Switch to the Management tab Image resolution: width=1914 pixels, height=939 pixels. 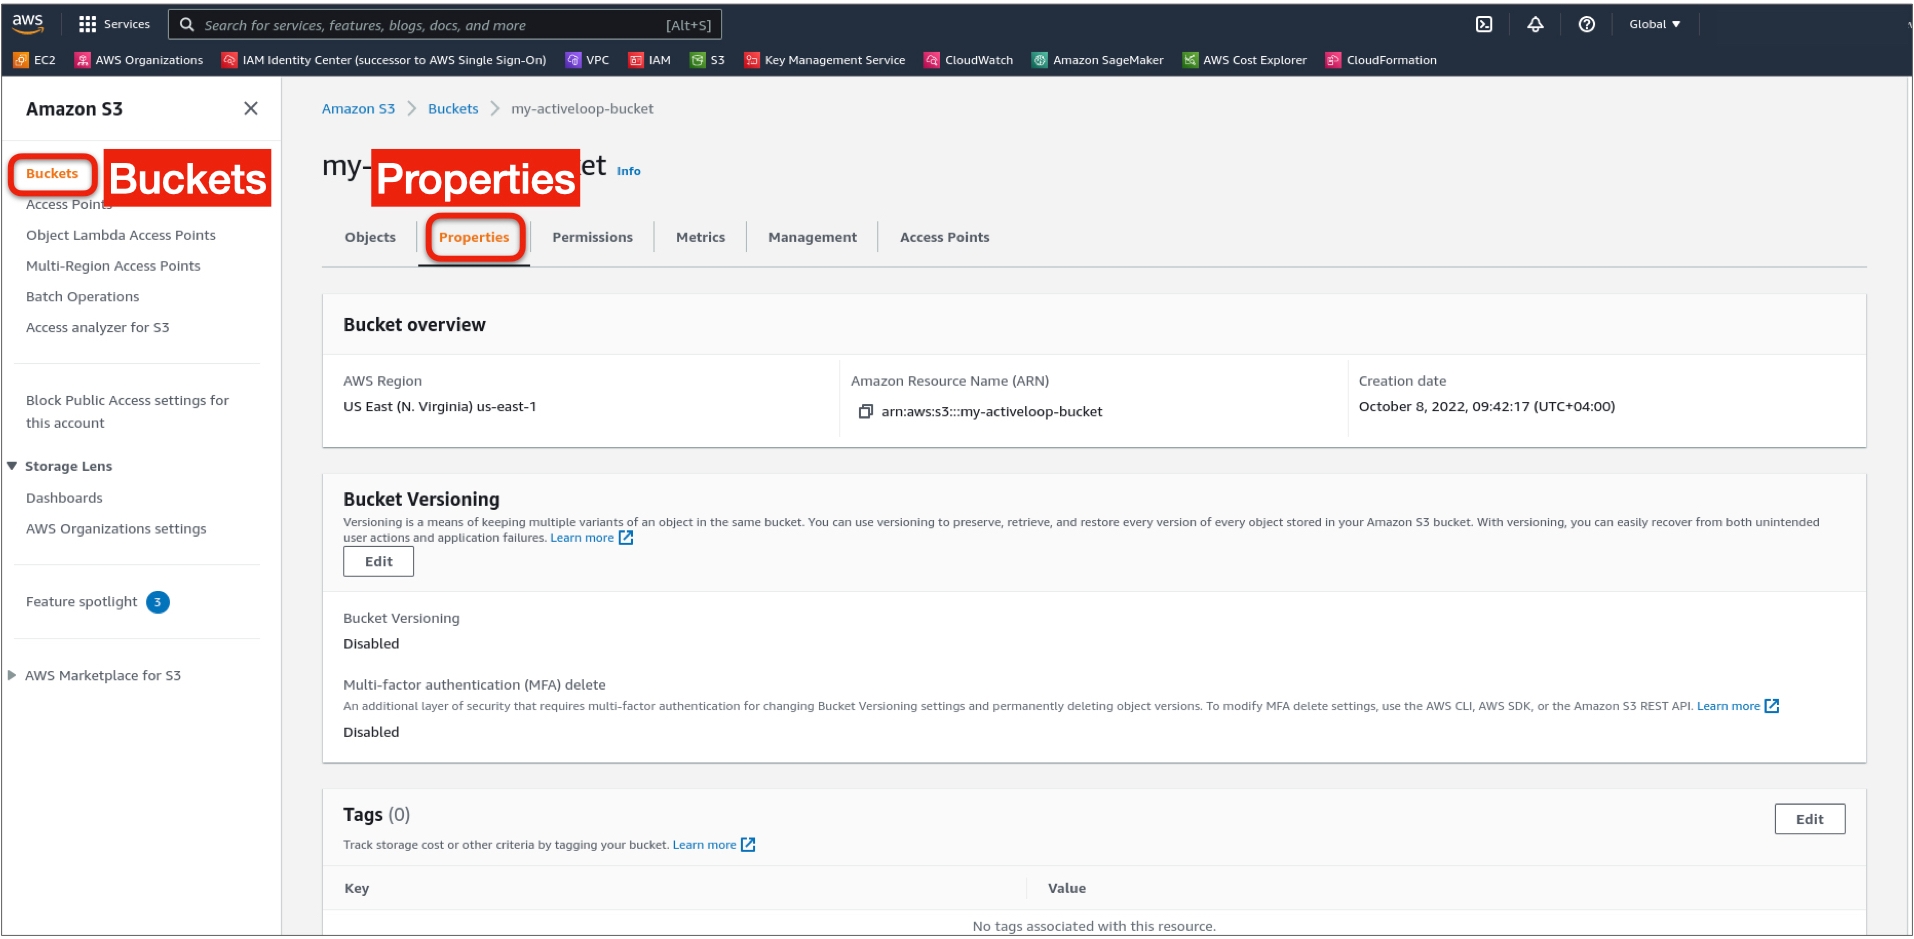pyautogui.click(x=812, y=238)
